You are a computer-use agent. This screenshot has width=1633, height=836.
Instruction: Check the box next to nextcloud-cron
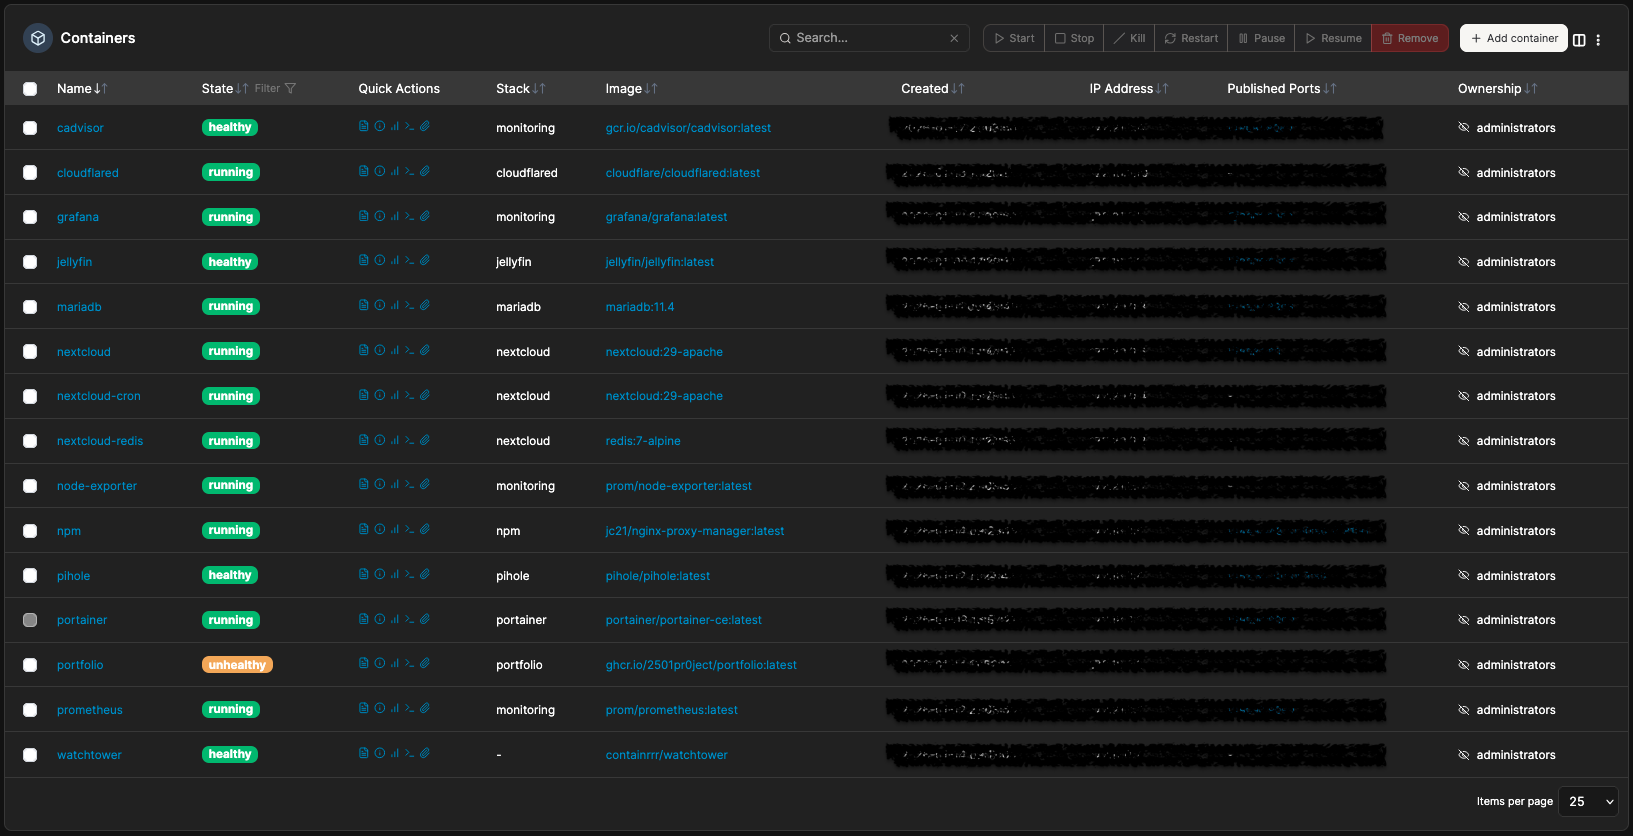(30, 396)
